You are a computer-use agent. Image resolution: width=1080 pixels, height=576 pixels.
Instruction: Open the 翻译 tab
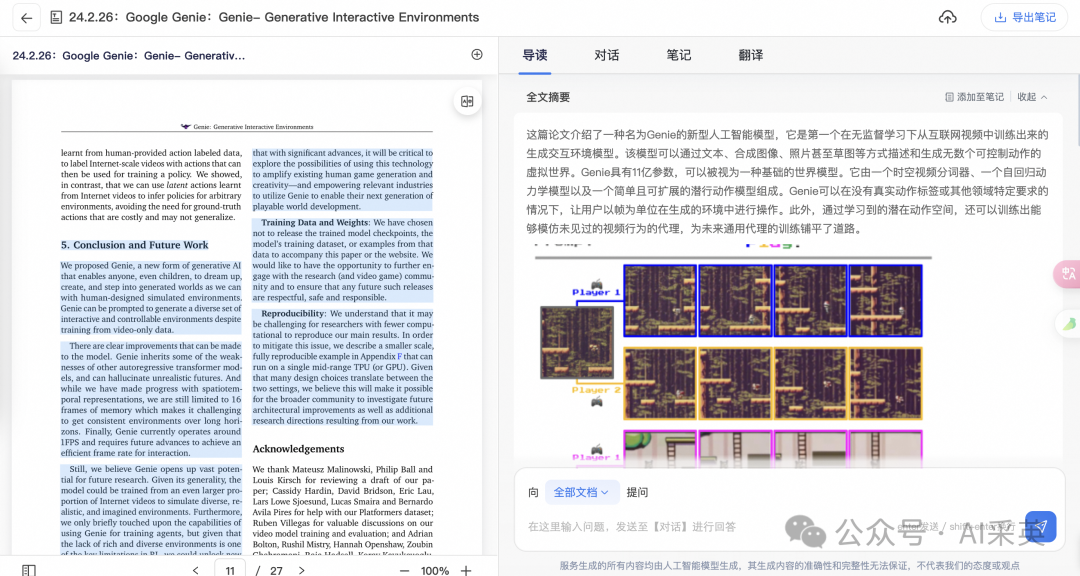pyautogui.click(x=751, y=55)
